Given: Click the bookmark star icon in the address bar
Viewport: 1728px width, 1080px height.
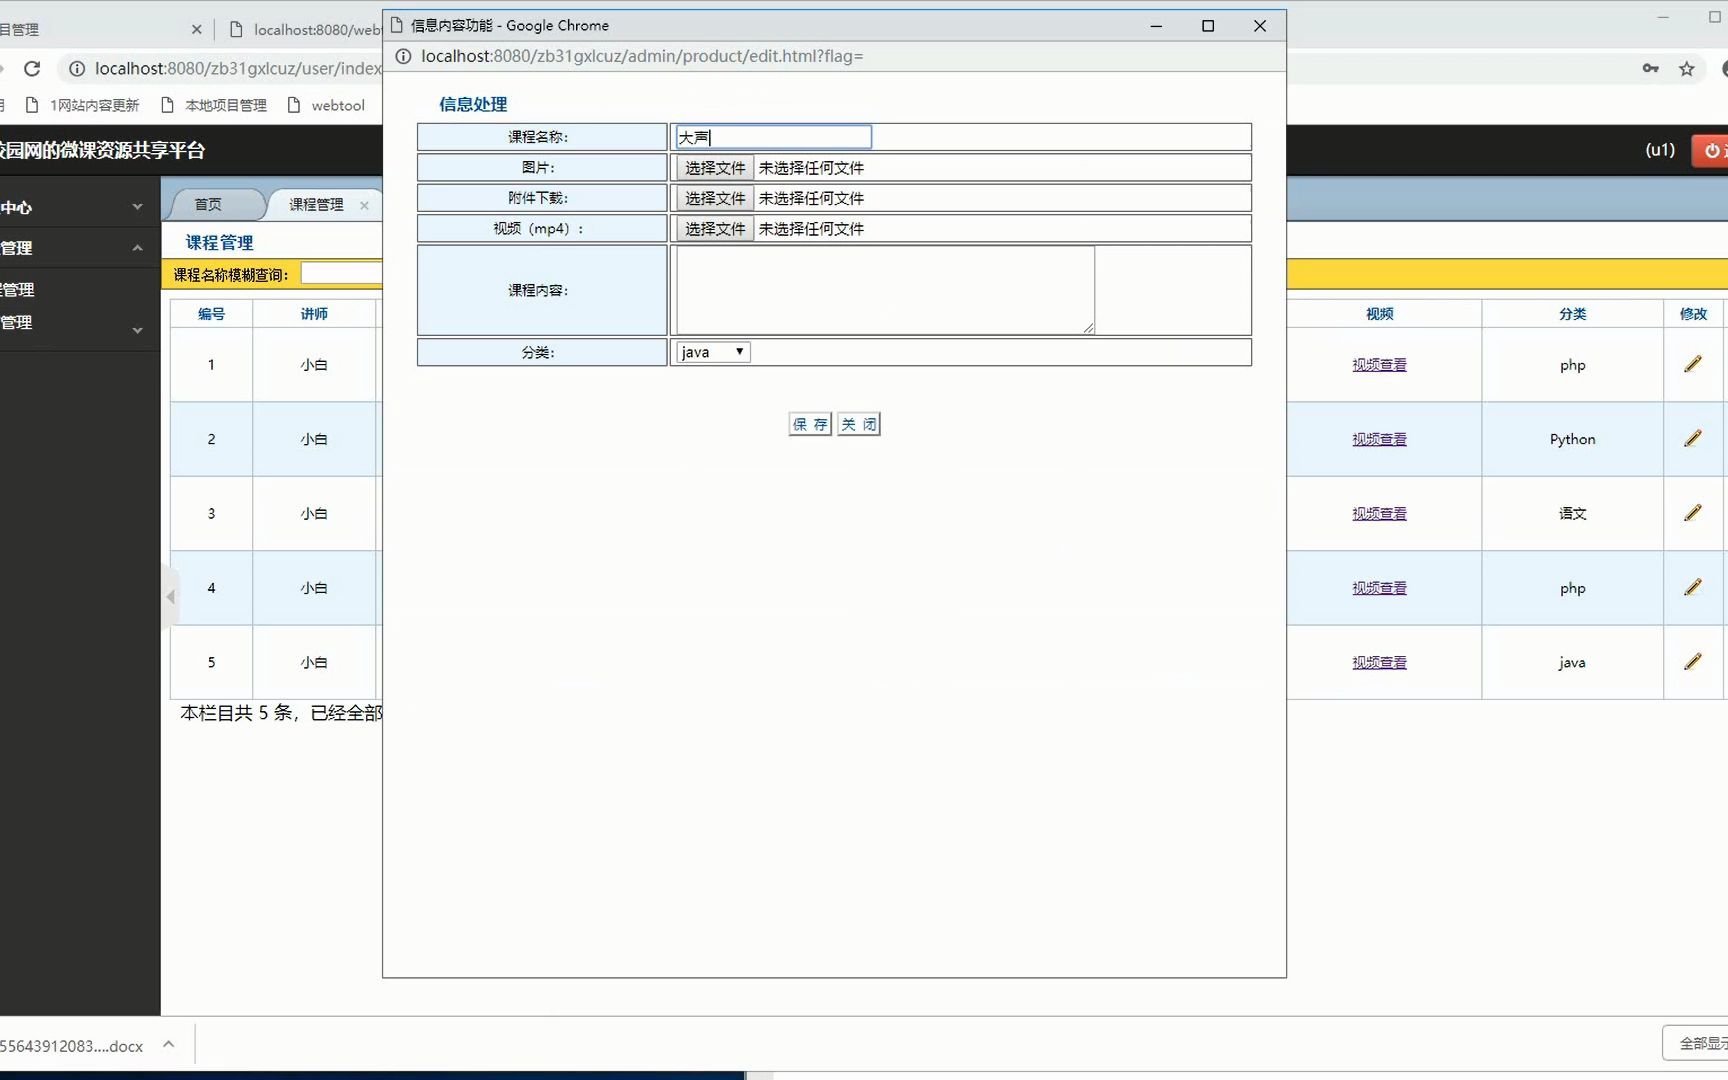Looking at the screenshot, I should coord(1688,68).
